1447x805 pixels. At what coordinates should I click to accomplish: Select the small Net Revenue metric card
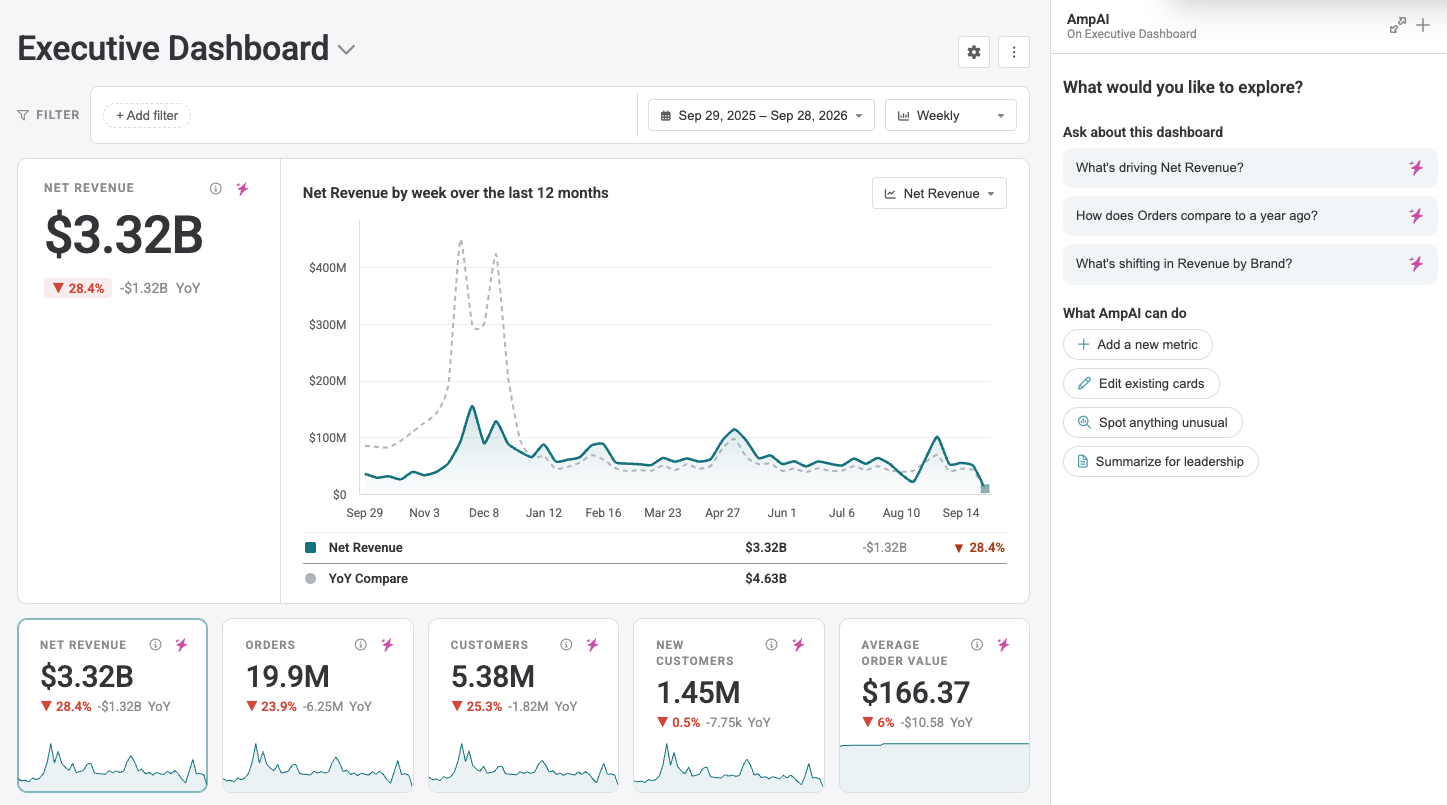click(112, 705)
